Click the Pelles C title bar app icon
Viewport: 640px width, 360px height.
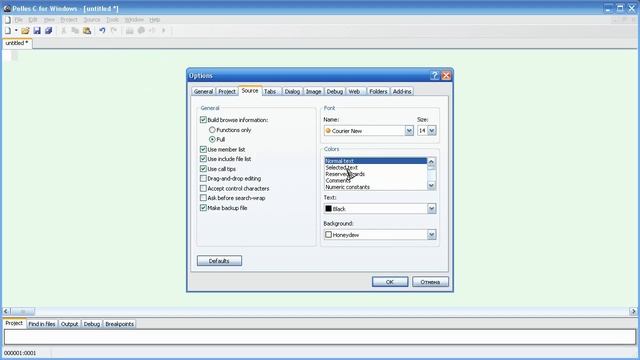(x=7, y=8)
